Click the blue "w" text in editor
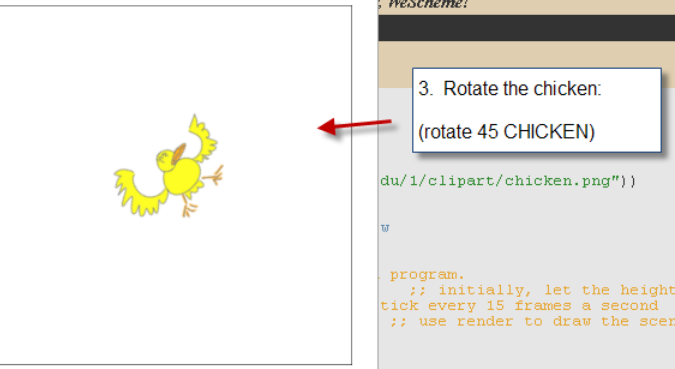The image size is (675, 369). (385, 228)
